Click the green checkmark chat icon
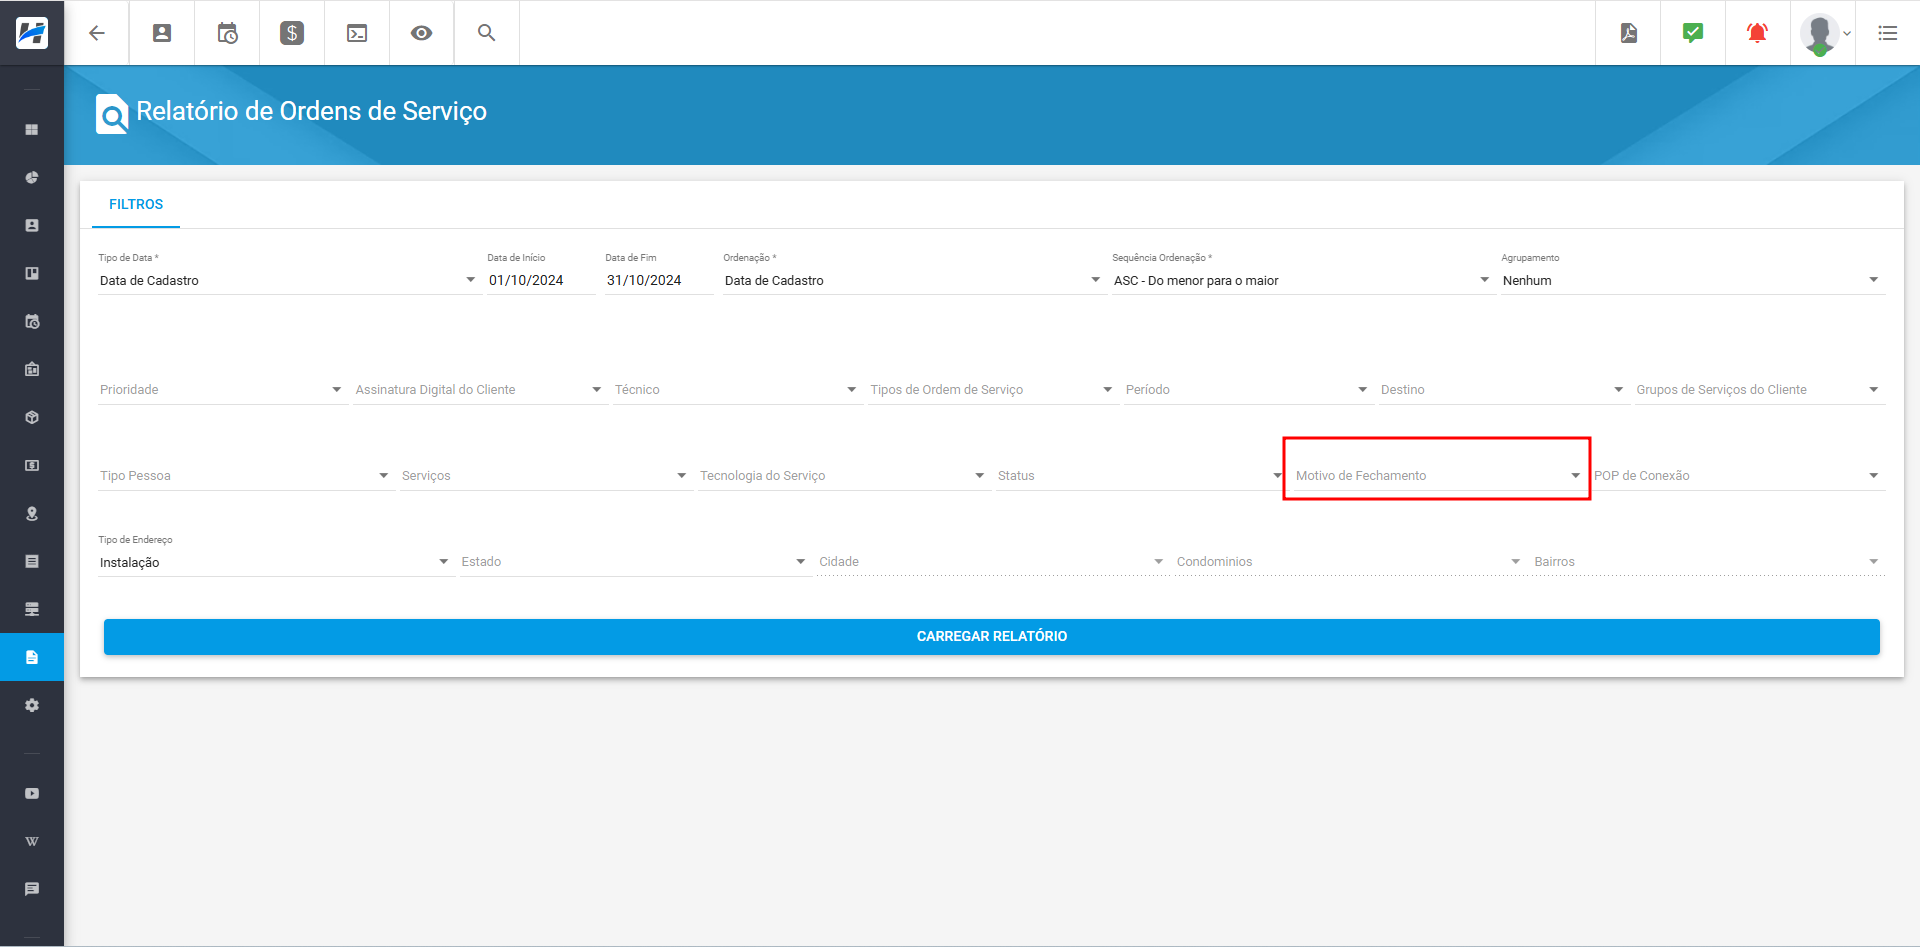This screenshot has width=1920, height=947. tap(1693, 33)
